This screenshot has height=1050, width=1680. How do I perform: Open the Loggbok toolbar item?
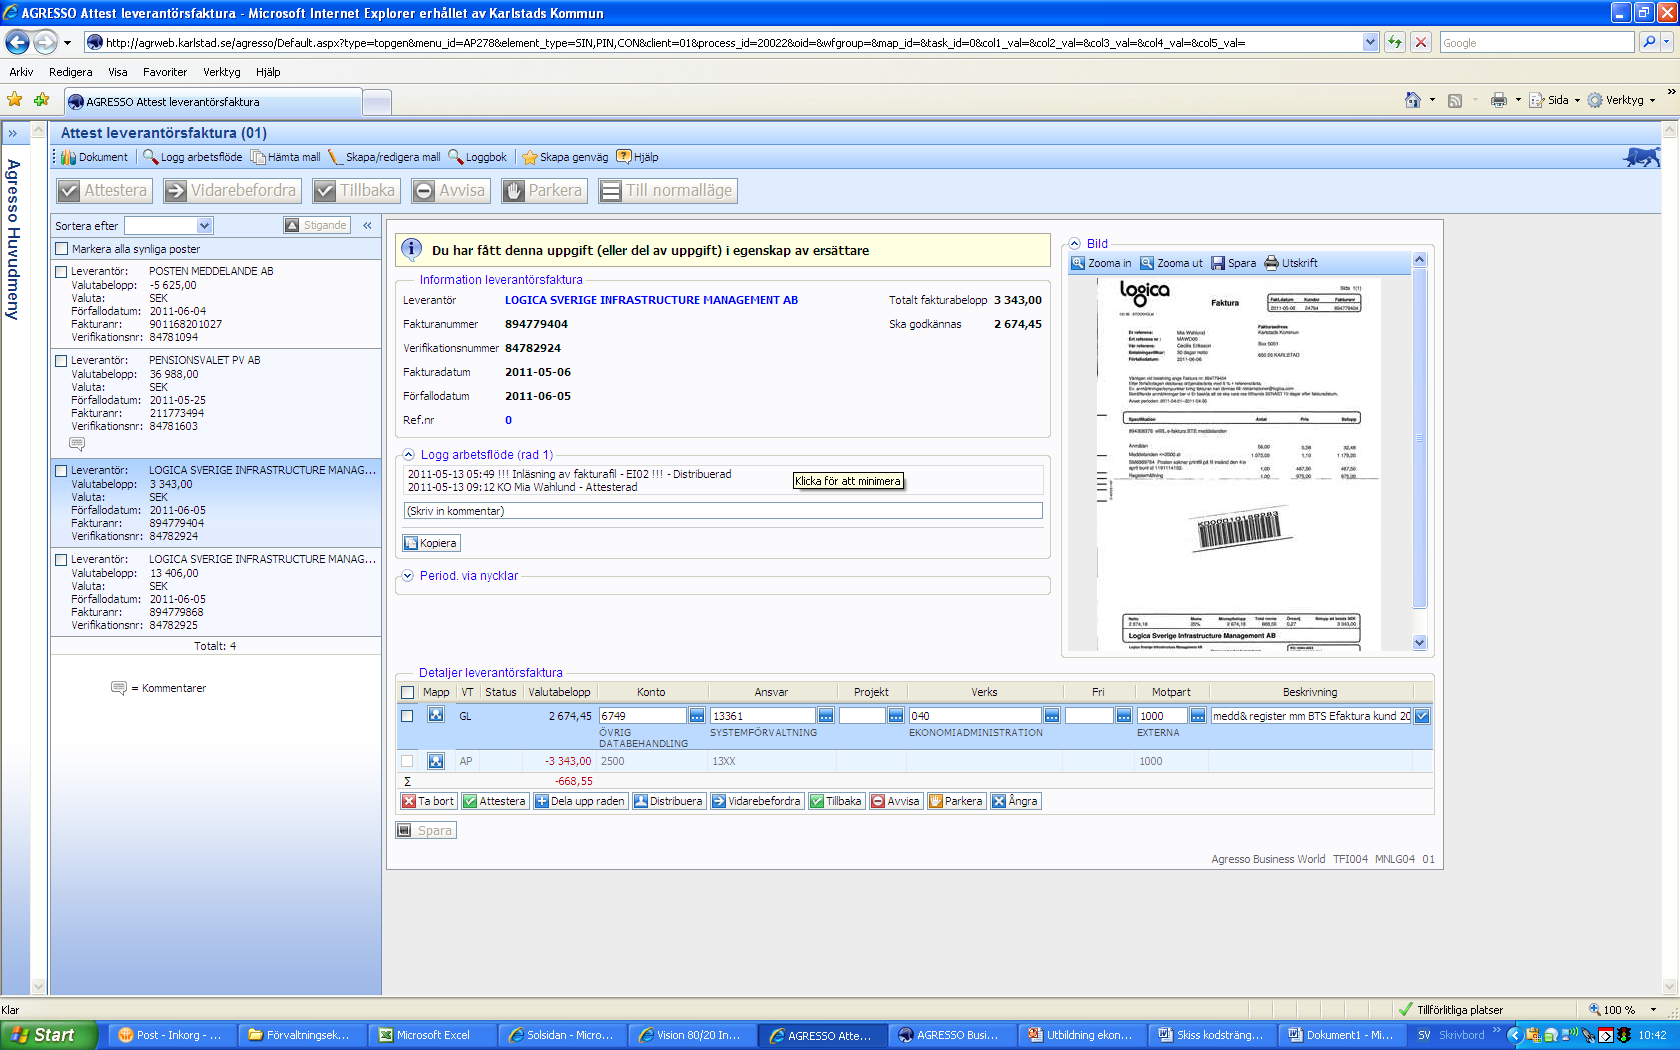click(477, 157)
